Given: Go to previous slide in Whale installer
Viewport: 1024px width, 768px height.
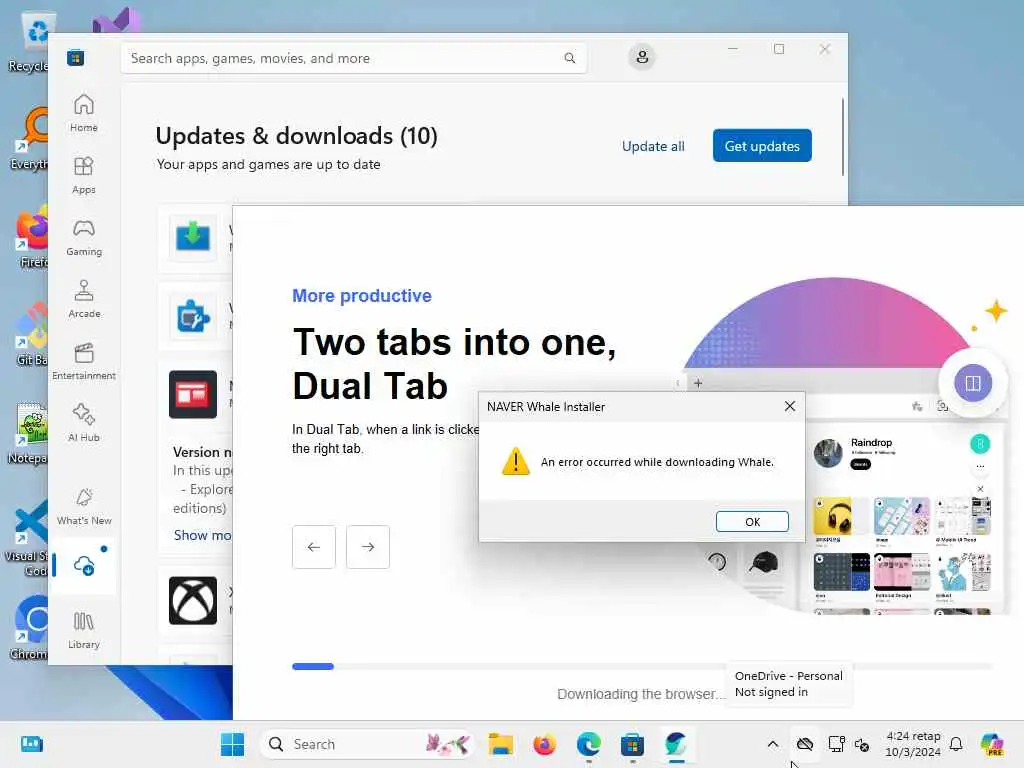Looking at the screenshot, I should coord(313,547).
